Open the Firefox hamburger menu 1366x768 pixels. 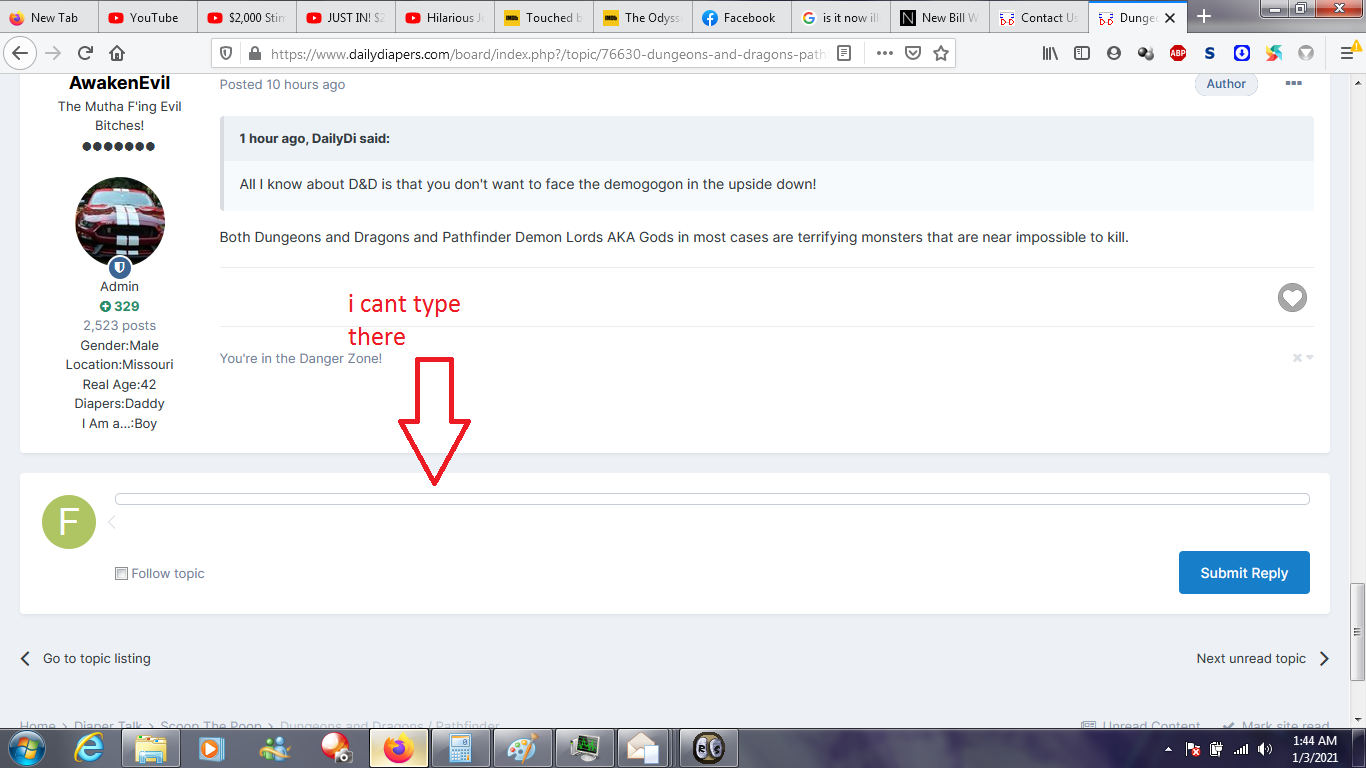coord(1346,53)
